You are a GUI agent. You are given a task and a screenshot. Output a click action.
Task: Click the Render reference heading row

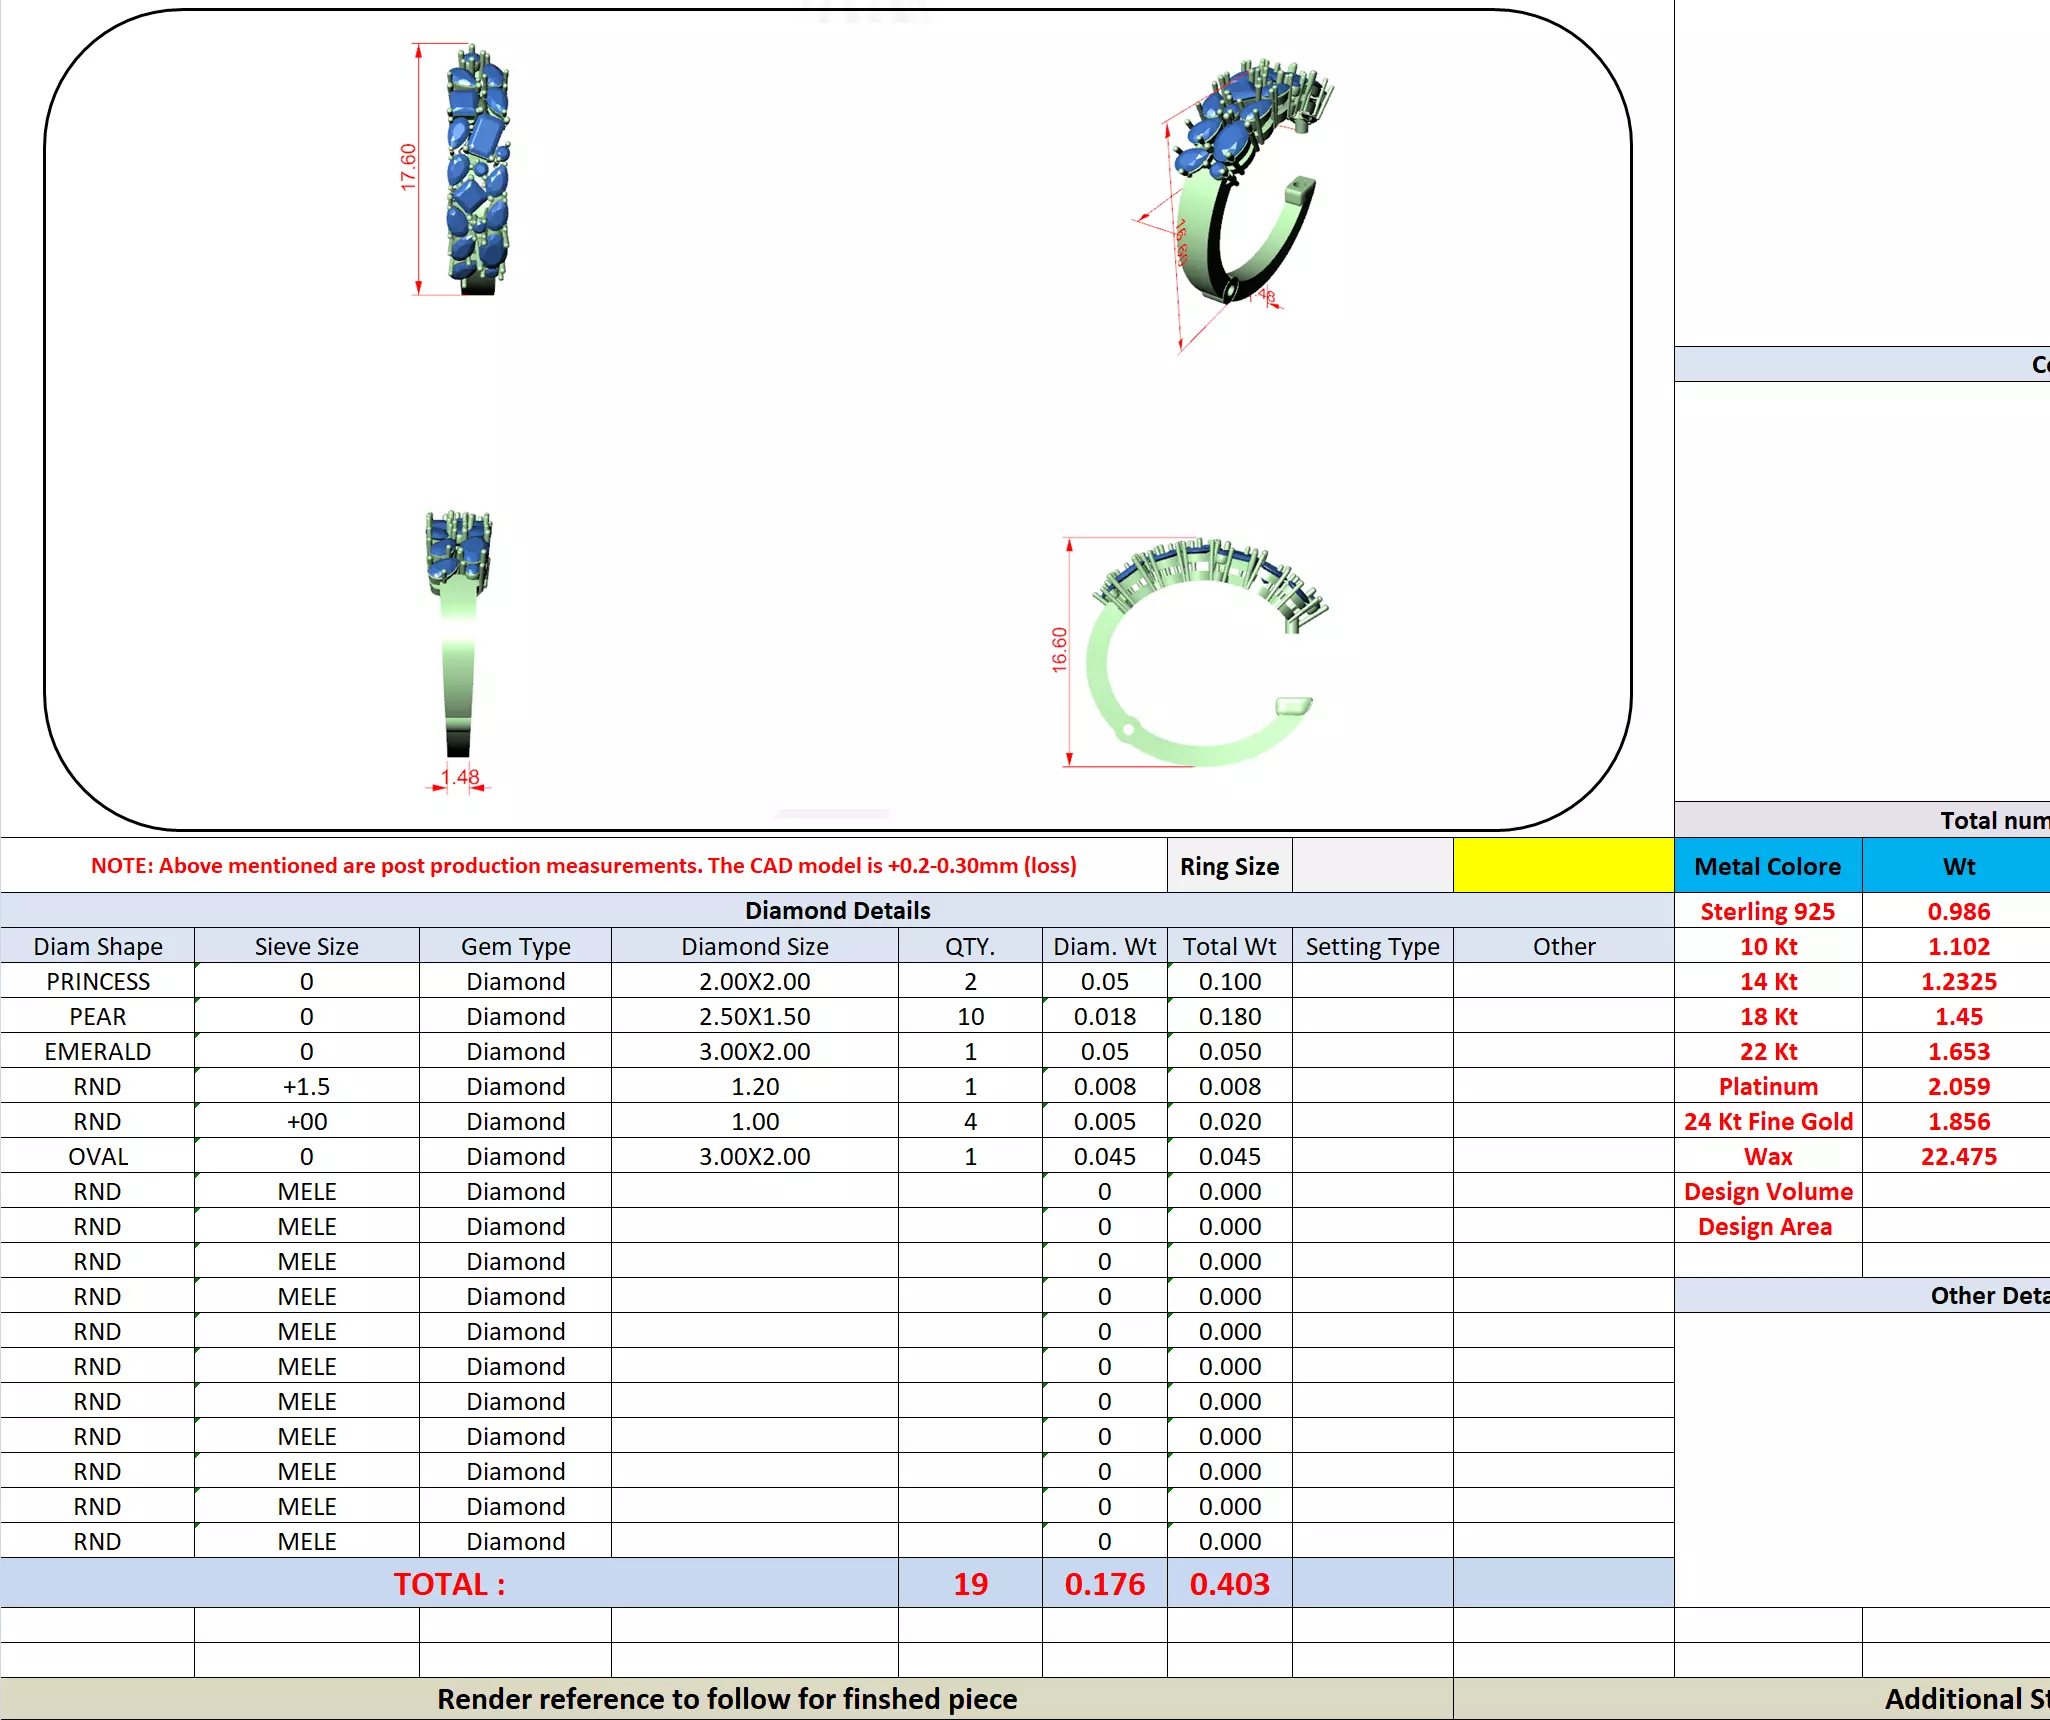coord(726,1699)
